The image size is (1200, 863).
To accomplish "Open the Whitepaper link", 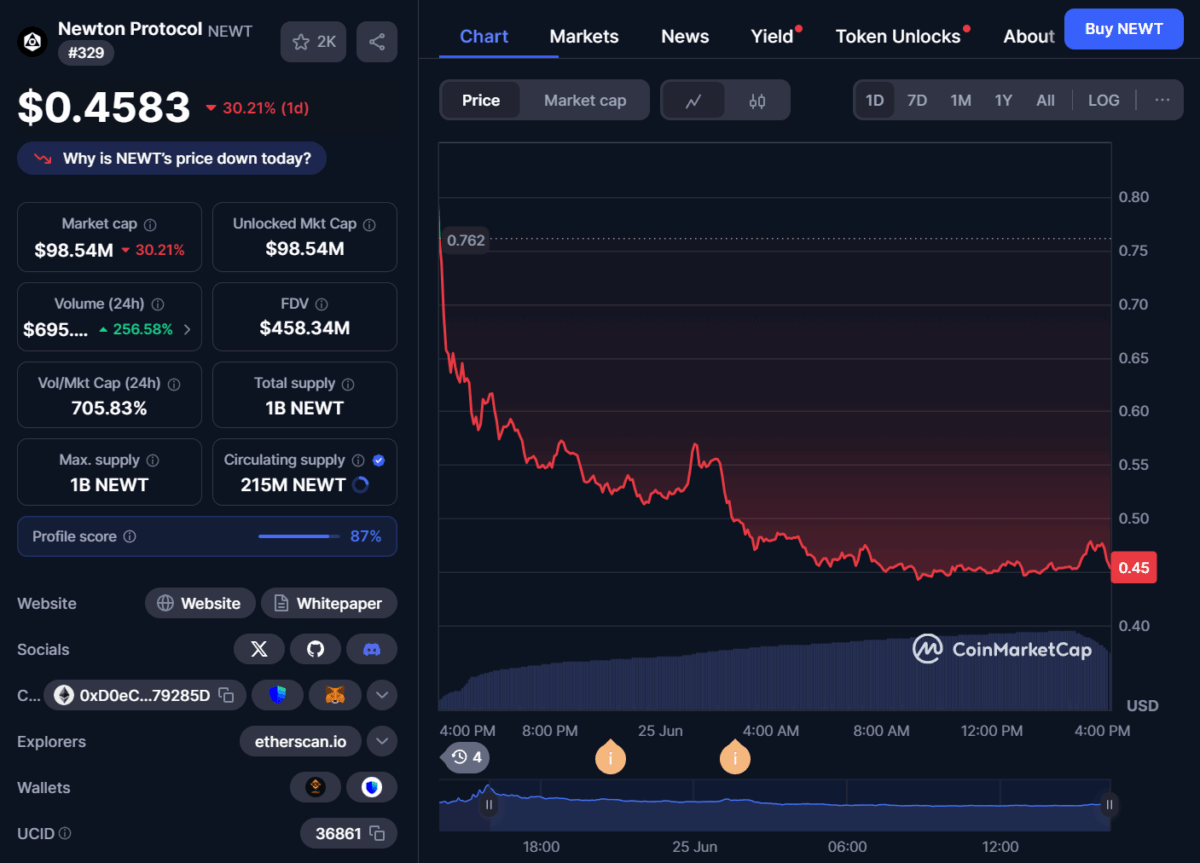I will coord(328,603).
